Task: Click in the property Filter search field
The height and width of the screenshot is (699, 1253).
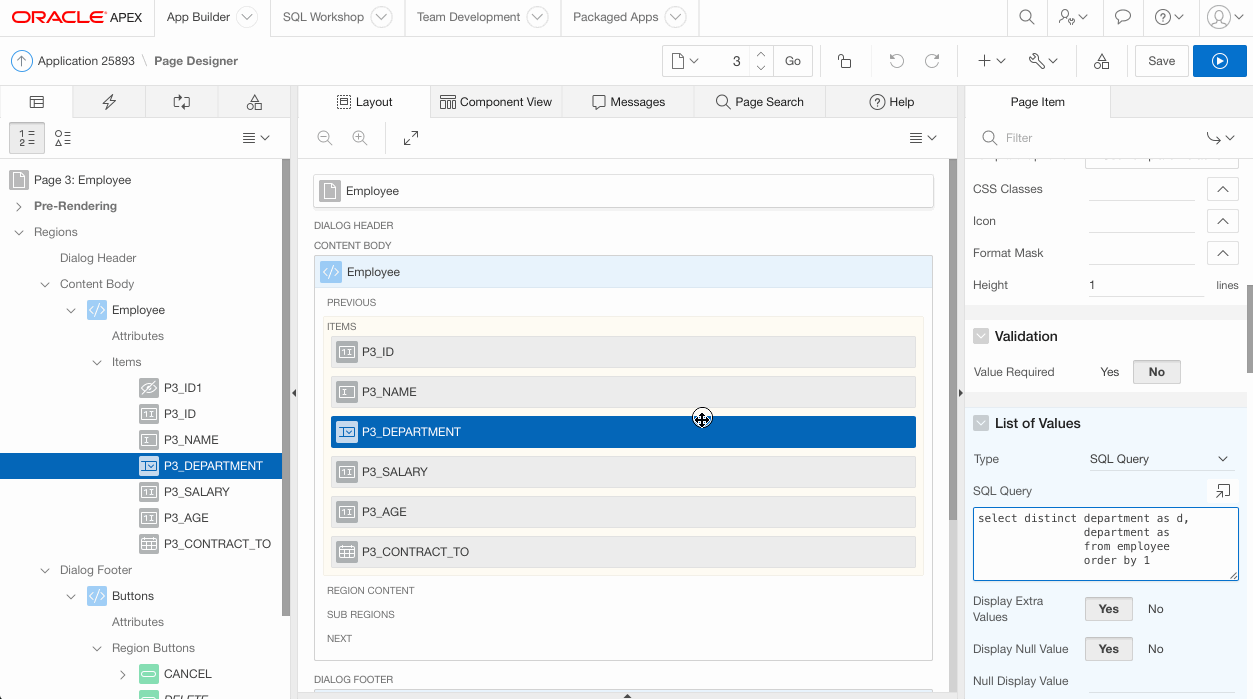Action: point(1090,138)
